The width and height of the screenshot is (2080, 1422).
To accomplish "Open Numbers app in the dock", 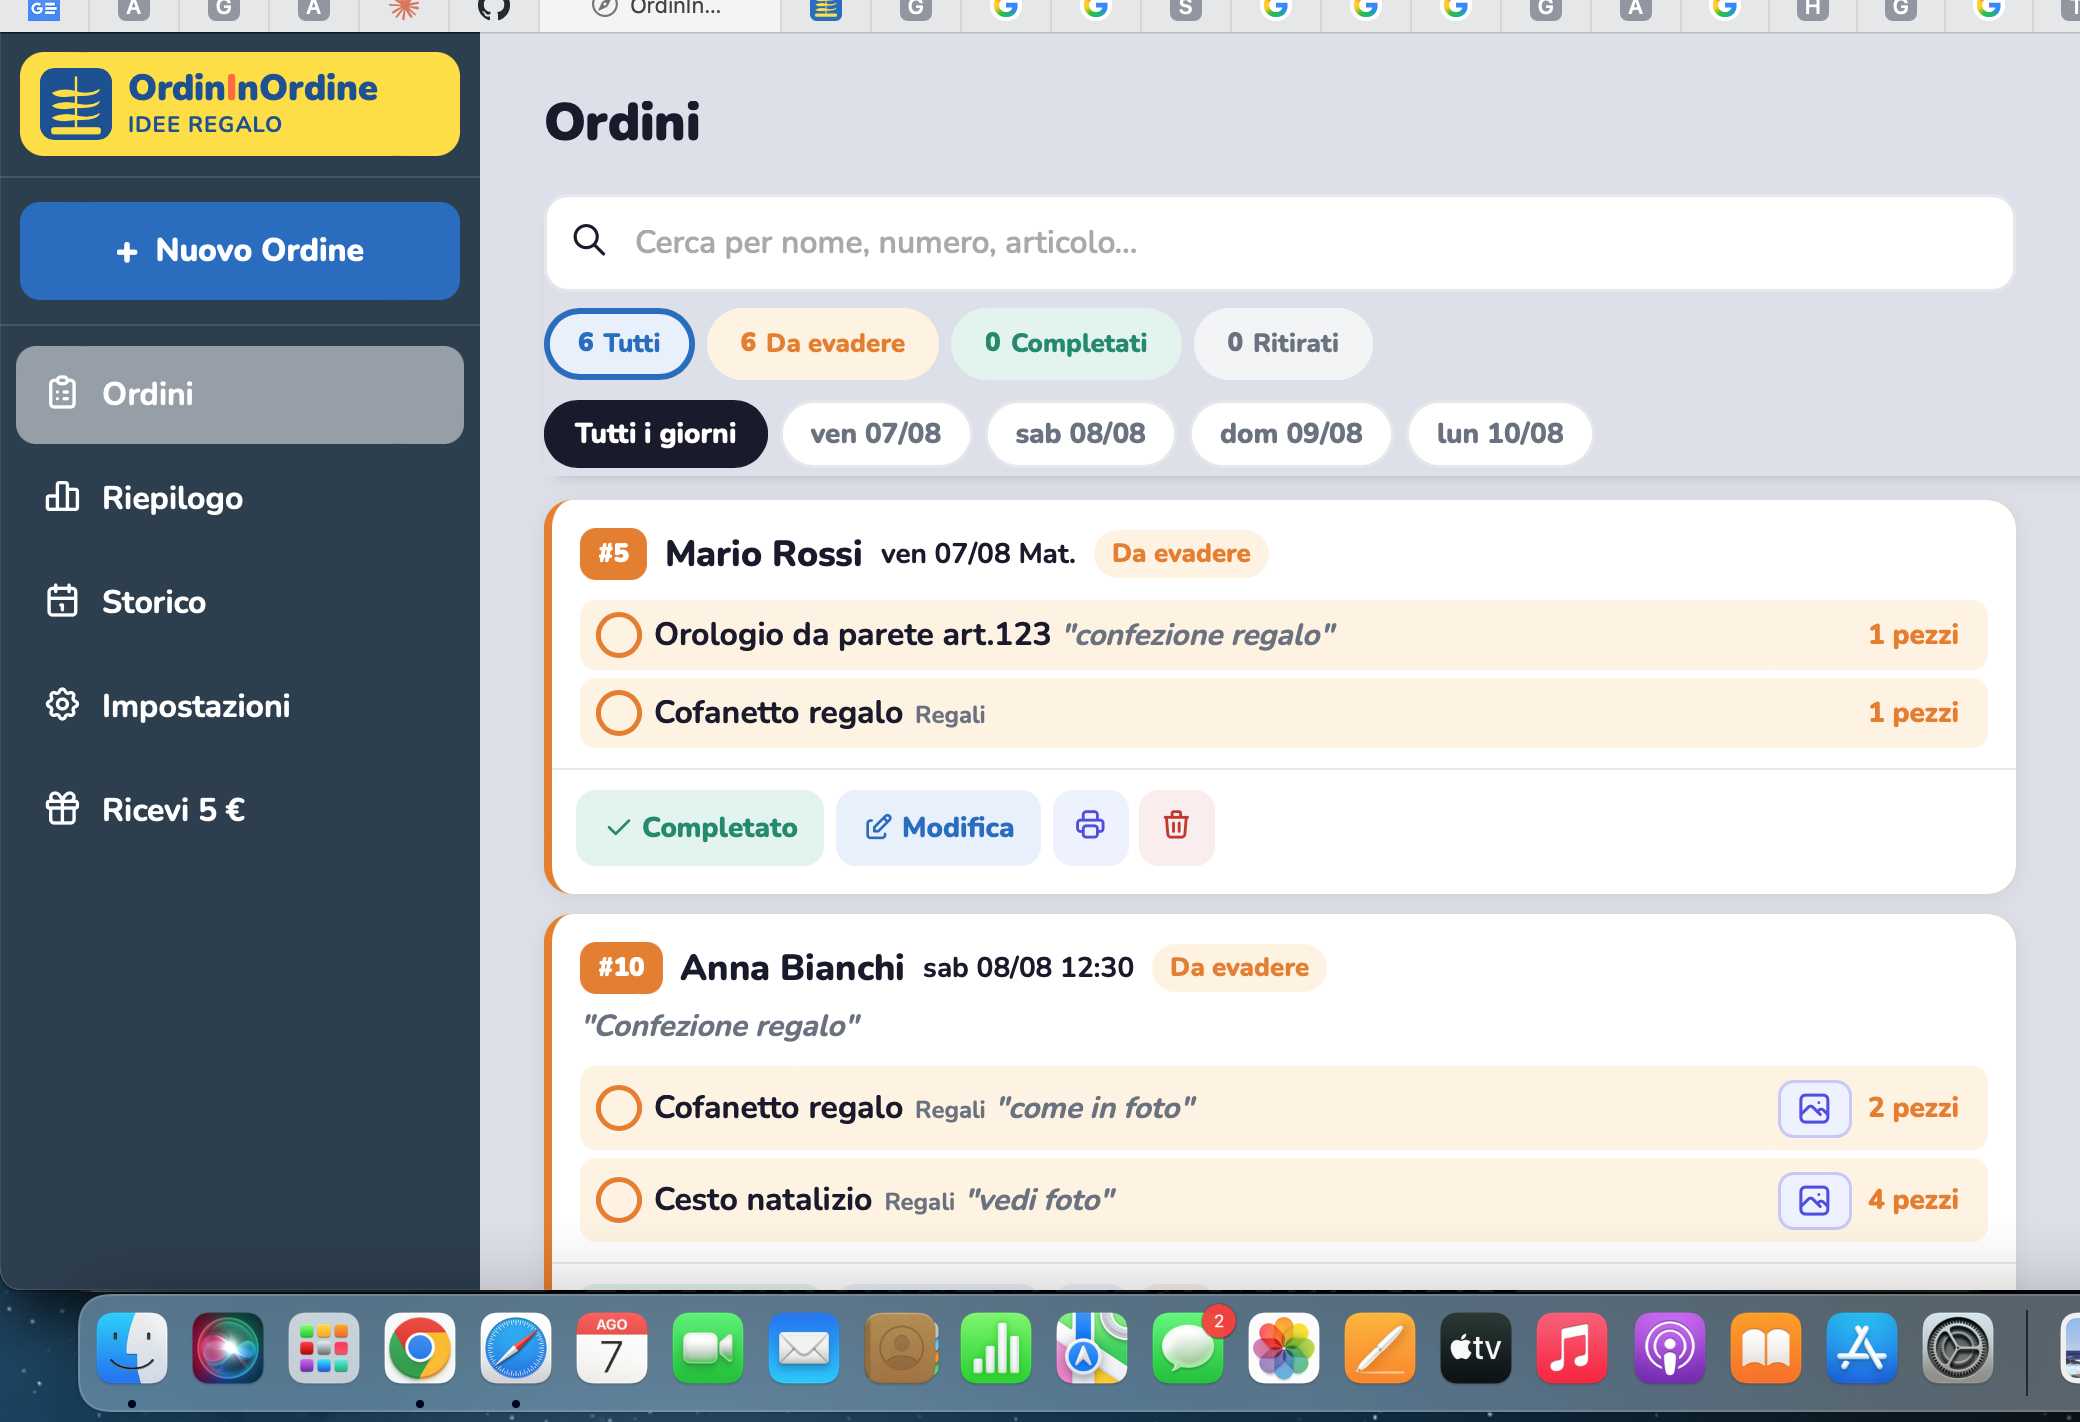I will (x=996, y=1348).
